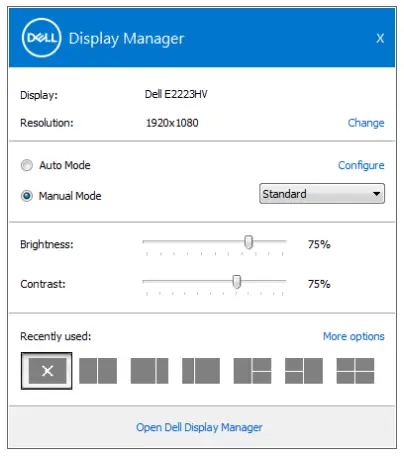Choose the narrow-left wide-right layout
This screenshot has height=457, width=404.
pyautogui.click(x=201, y=371)
